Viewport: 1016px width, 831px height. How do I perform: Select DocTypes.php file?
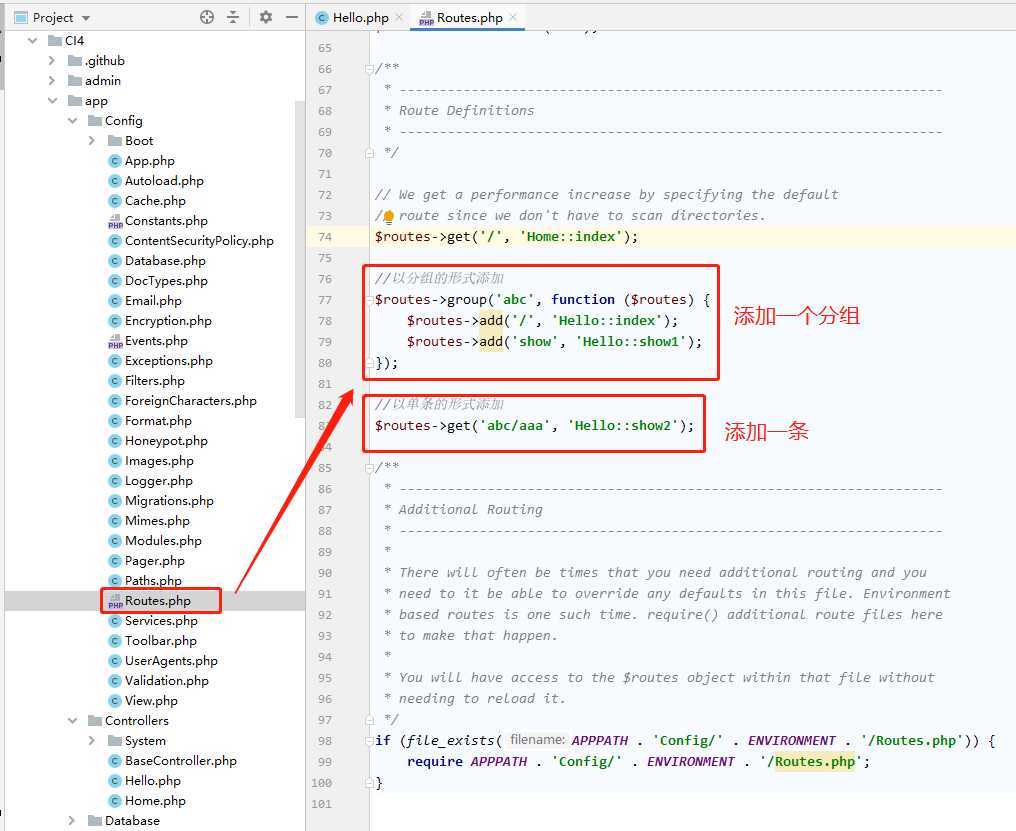tap(166, 281)
